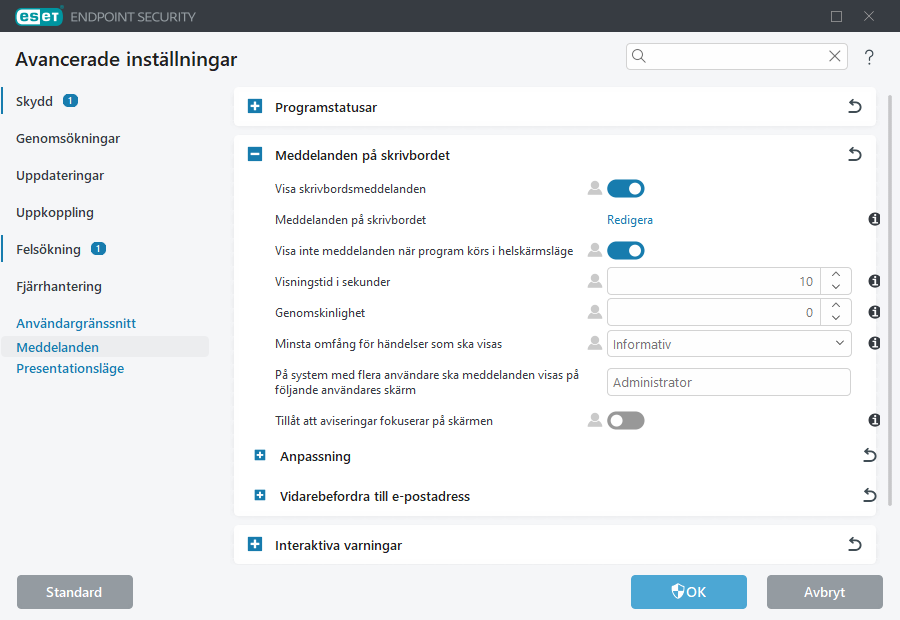Reset Meddelanden på skrivbordet section to default
900x620 pixels.
tap(855, 155)
